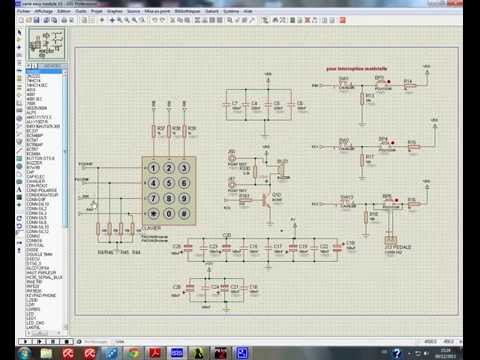Open the Fichier menu
480x360 pixels.
(x=23, y=11)
